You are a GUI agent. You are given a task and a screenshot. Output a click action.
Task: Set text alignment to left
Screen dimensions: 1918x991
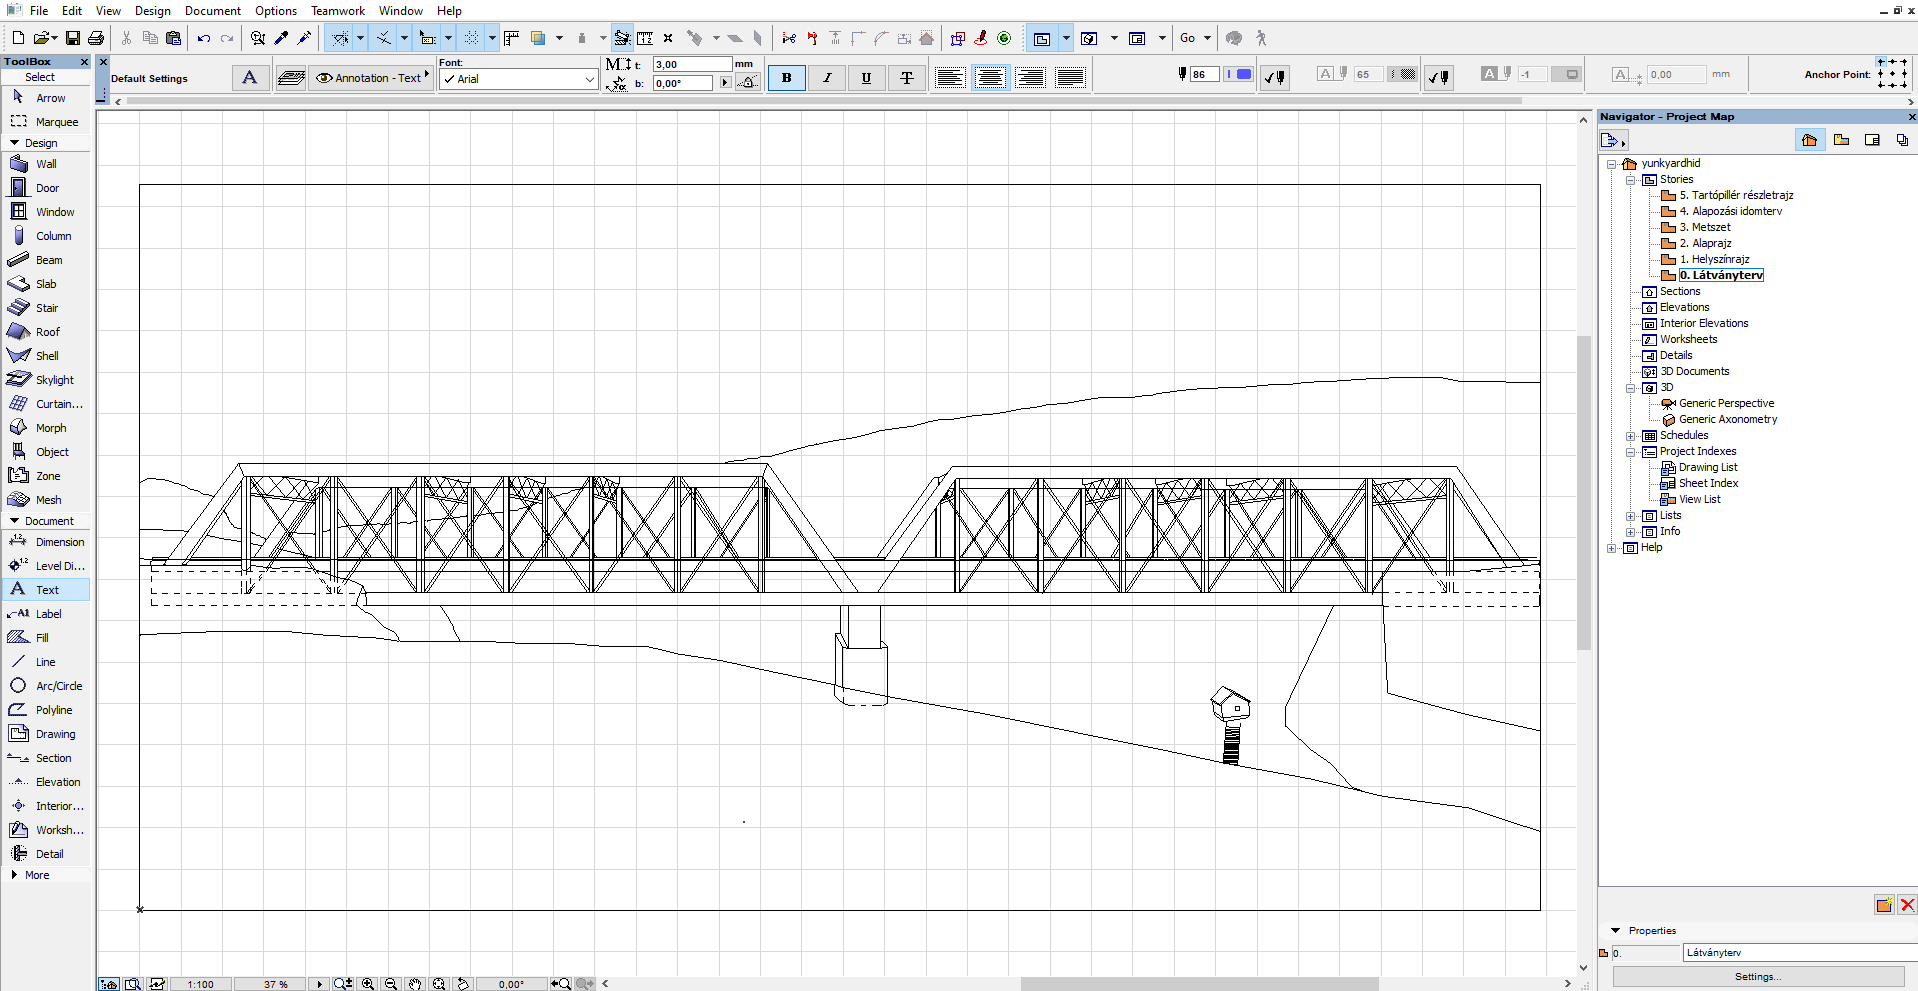point(950,77)
